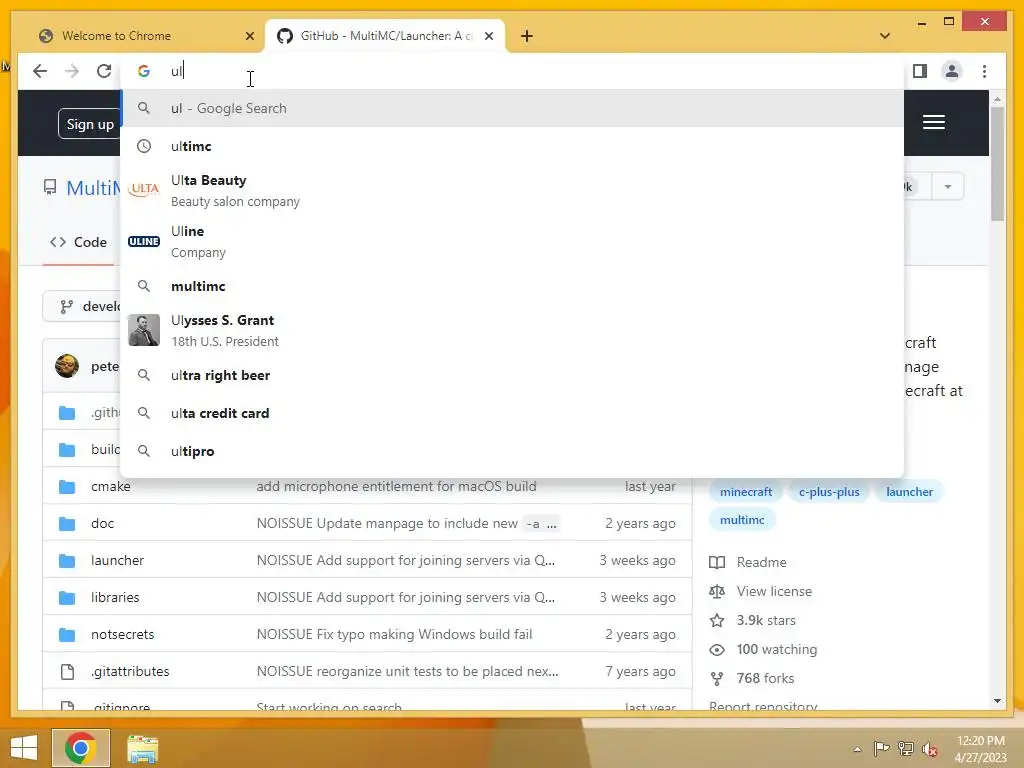Click the minecraft topic tag
The width and height of the screenshot is (1024, 768).
tap(746, 492)
